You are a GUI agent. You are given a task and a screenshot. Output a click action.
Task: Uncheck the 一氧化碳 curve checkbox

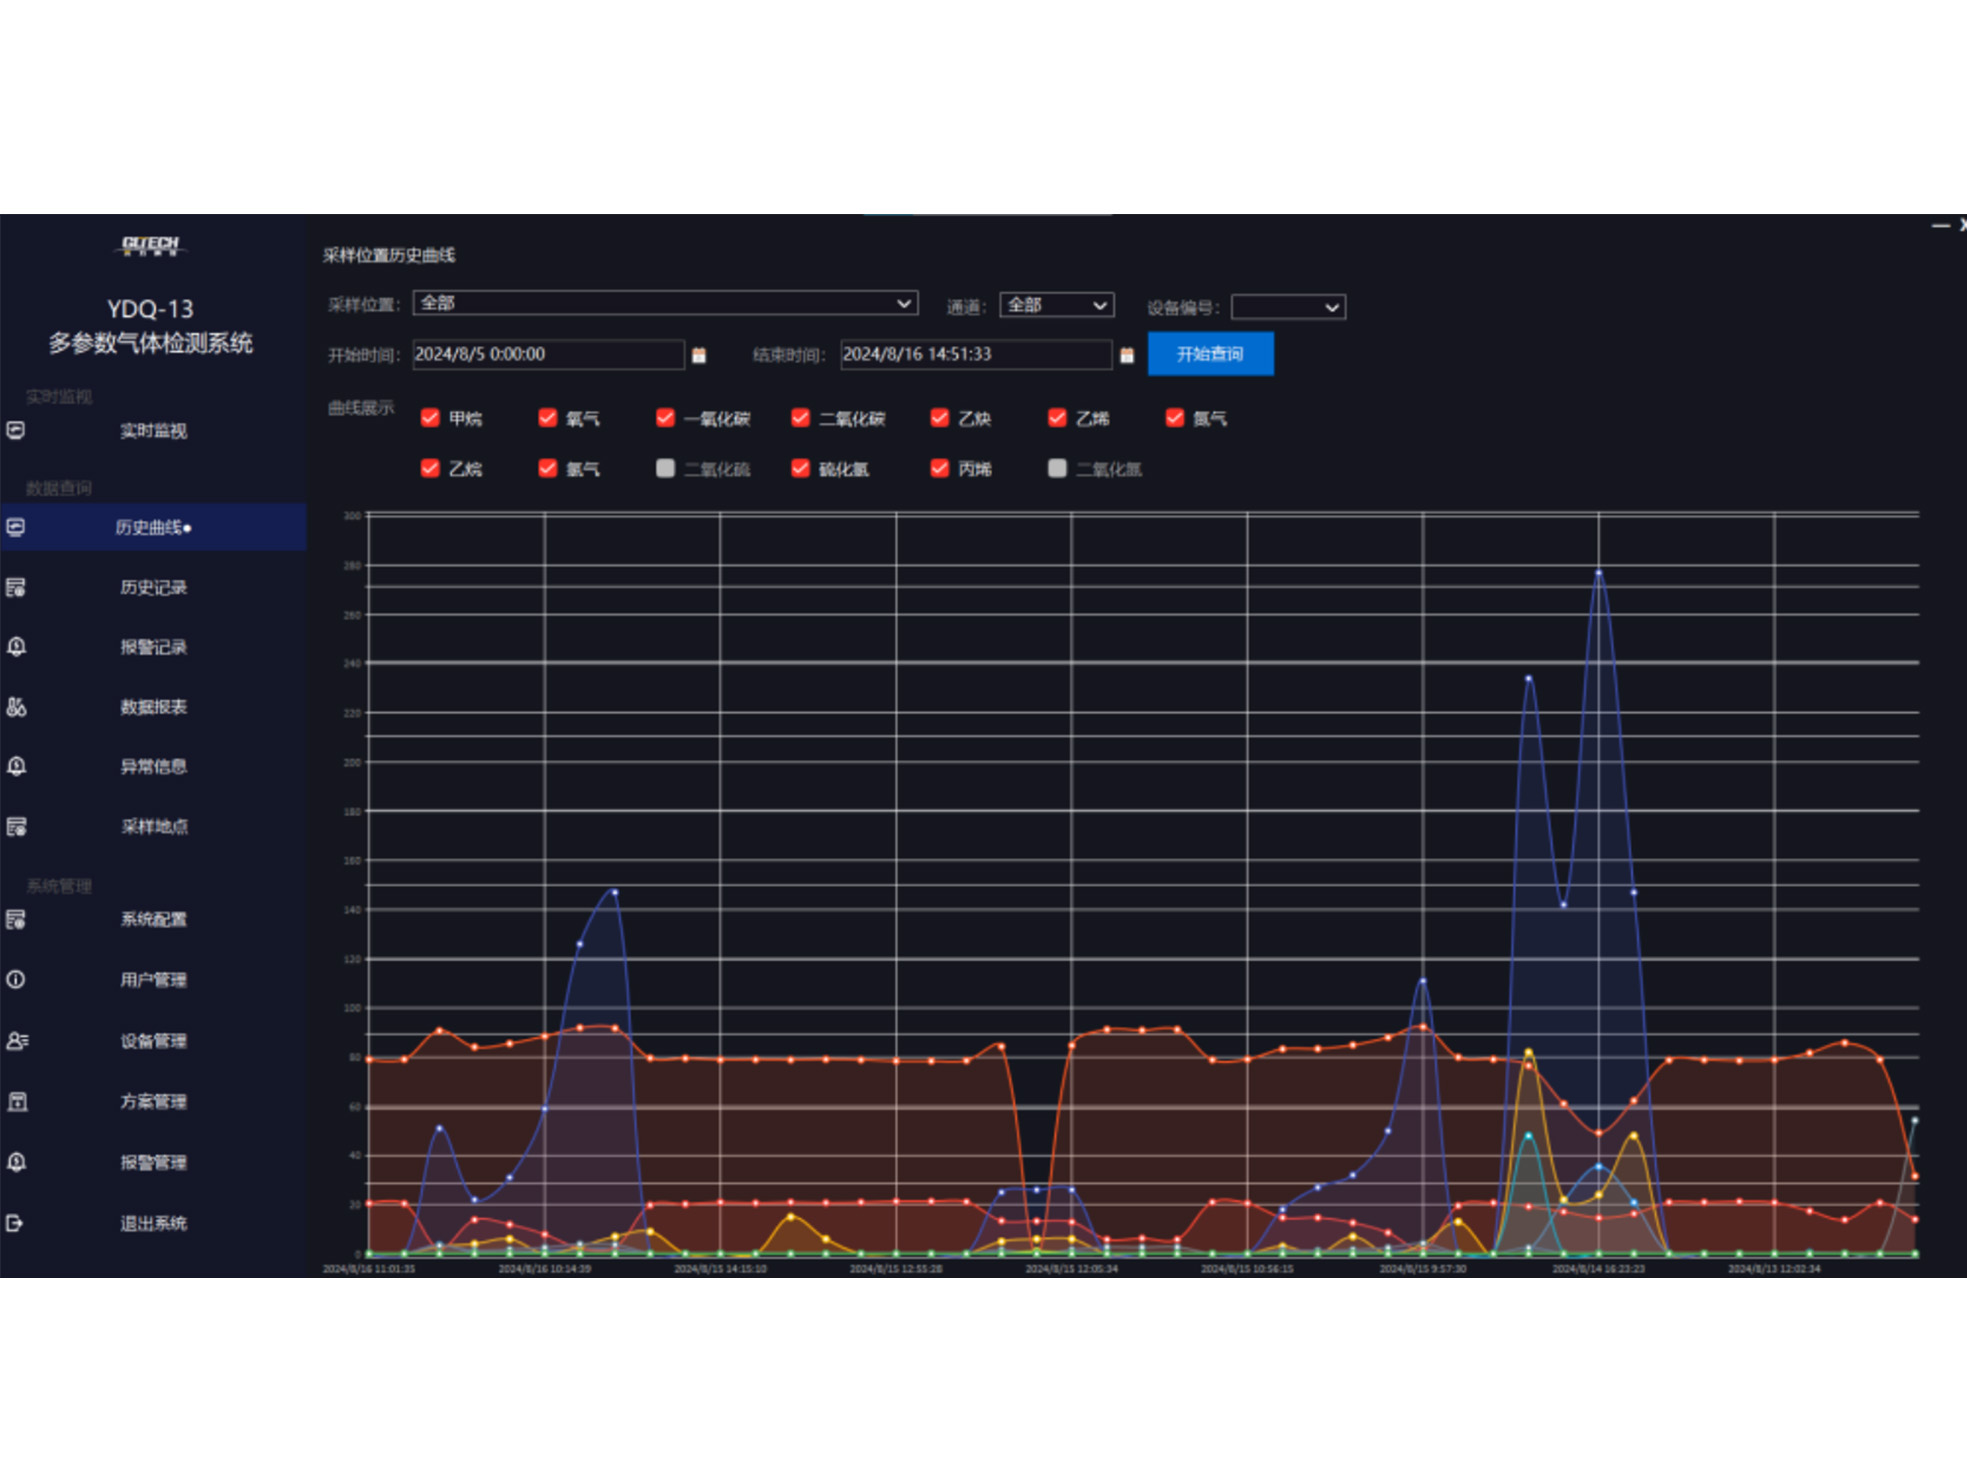point(665,418)
